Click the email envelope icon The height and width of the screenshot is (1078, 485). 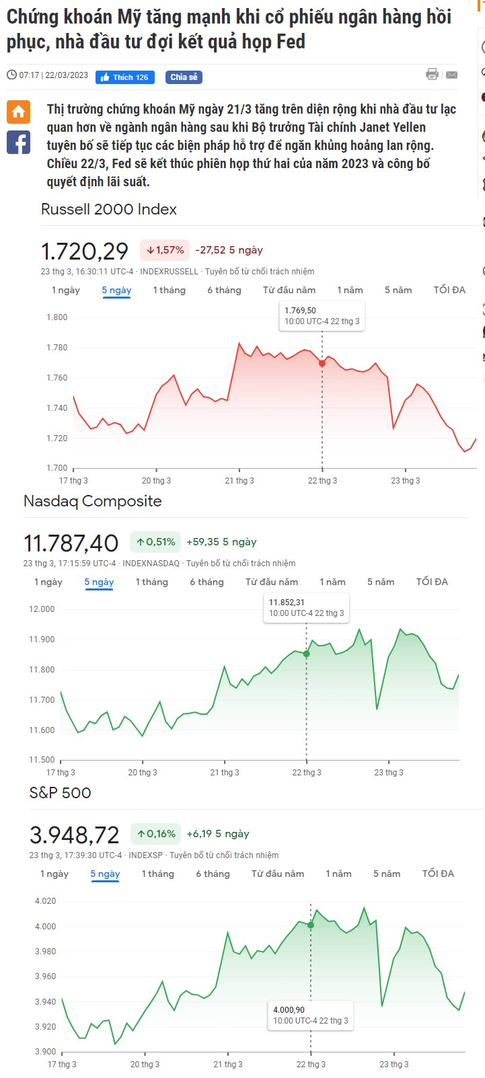click(451, 75)
